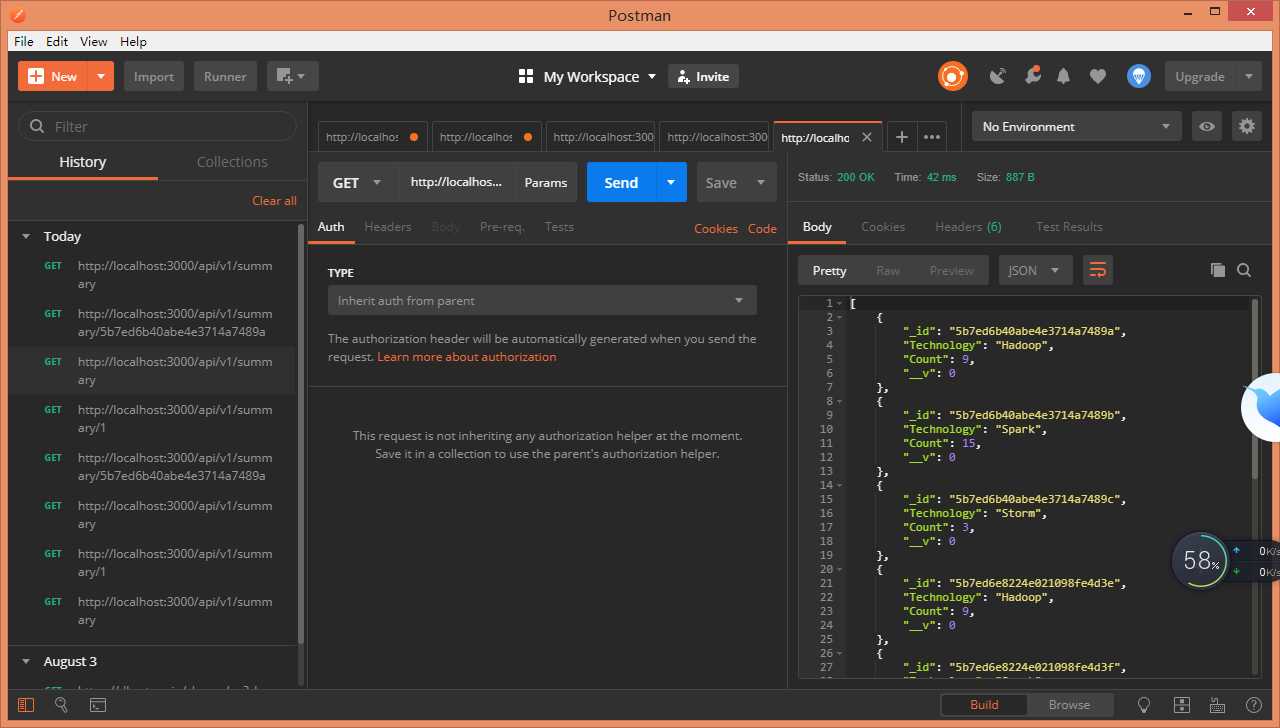1280x728 pixels.
Task: Open Learn more about authorization link
Action: [467, 356]
